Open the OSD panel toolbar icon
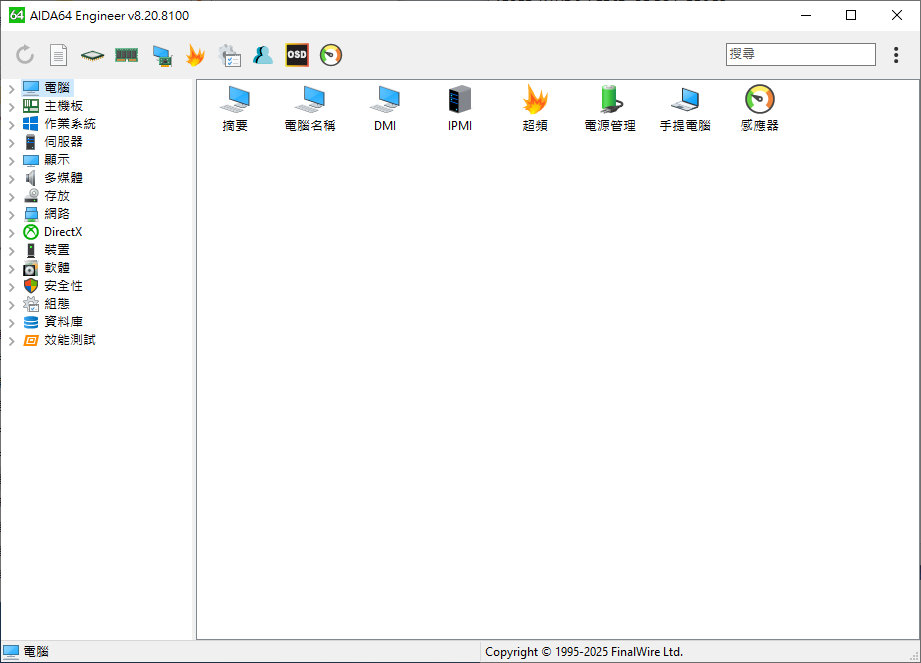The image size is (921, 663). click(x=297, y=55)
